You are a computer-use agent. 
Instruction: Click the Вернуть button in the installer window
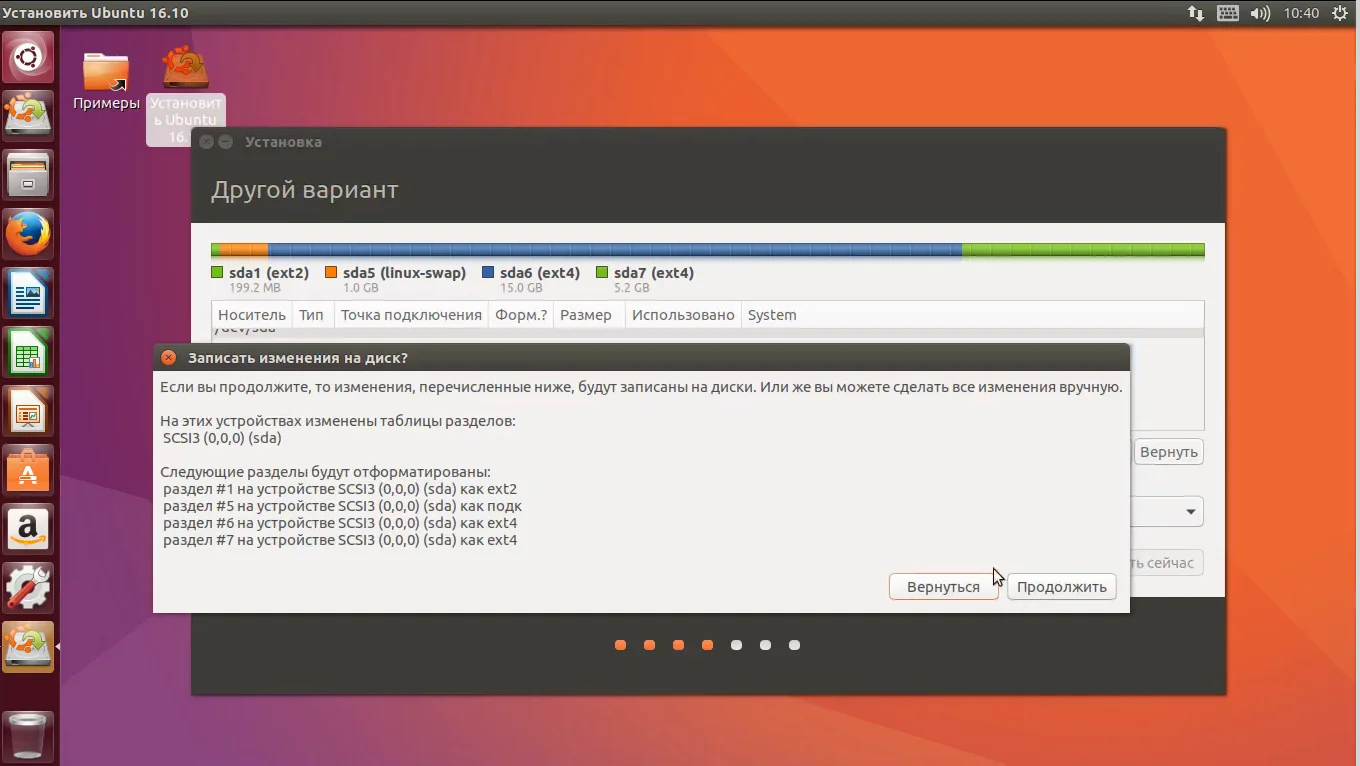point(1168,452)
